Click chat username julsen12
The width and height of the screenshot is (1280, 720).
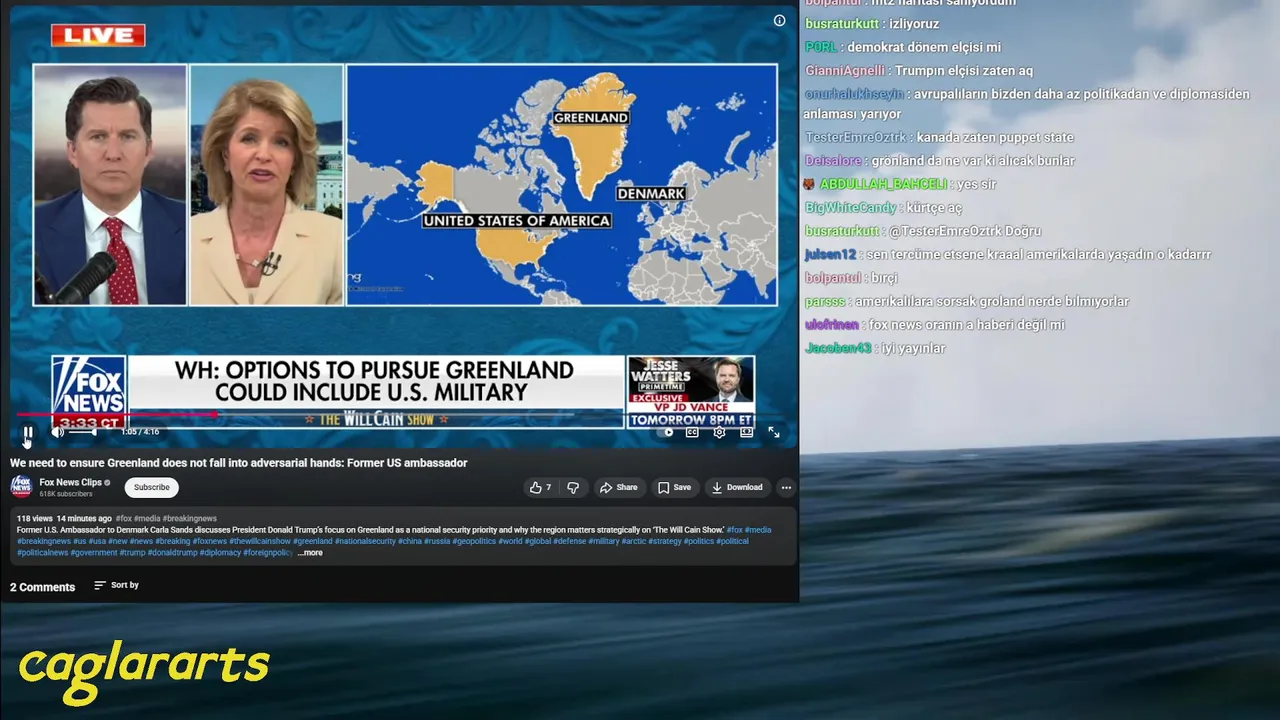(x=830, y=255)
